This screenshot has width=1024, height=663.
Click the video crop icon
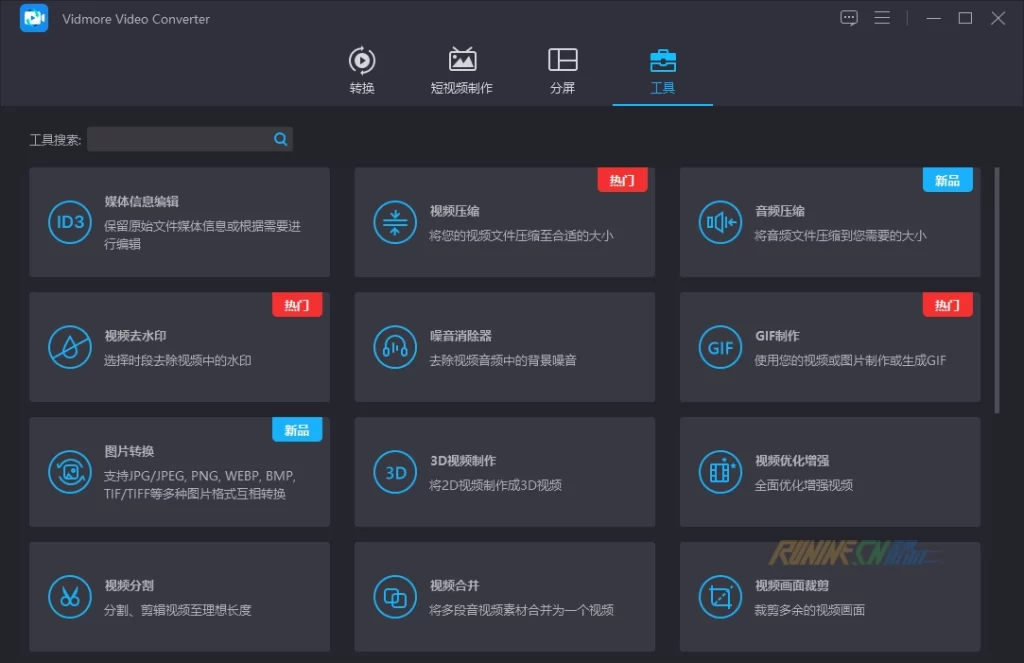[x=720, y=597]
